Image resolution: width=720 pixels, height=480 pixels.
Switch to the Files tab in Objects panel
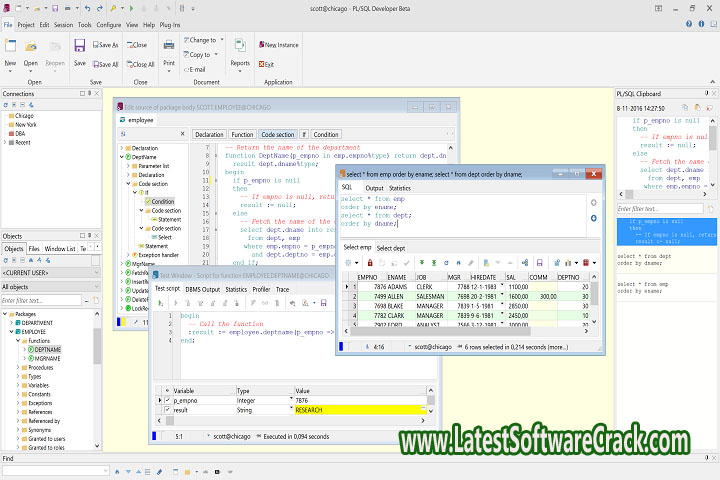point(34,248)
